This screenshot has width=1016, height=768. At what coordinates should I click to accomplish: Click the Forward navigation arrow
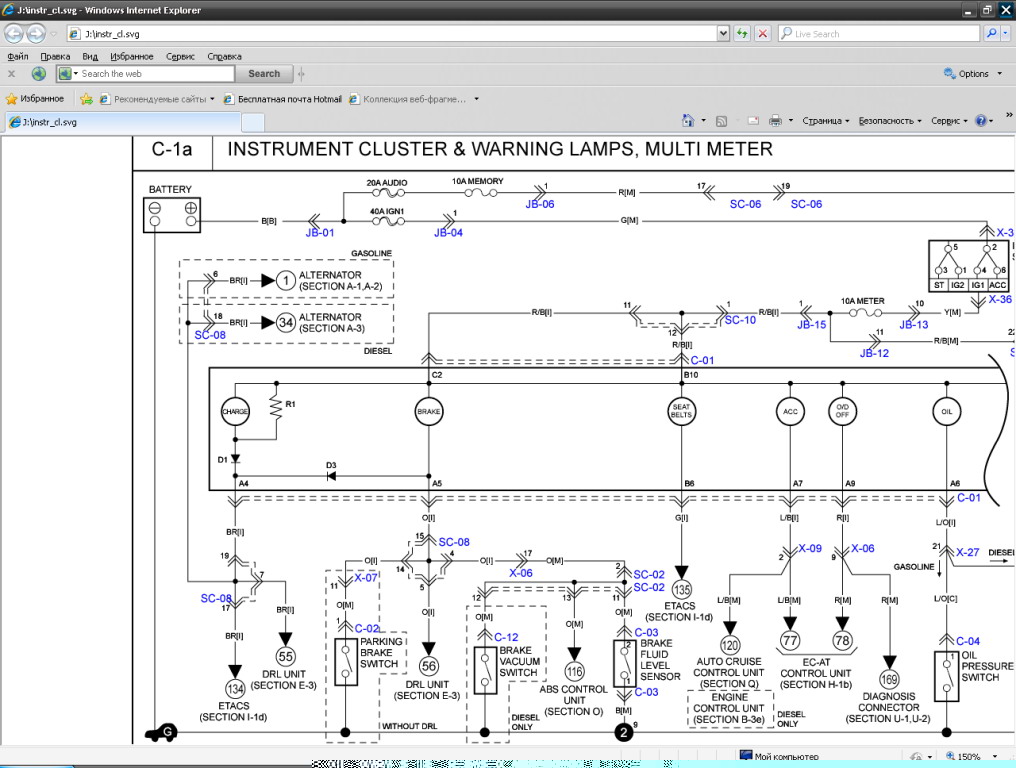[36, 34]
